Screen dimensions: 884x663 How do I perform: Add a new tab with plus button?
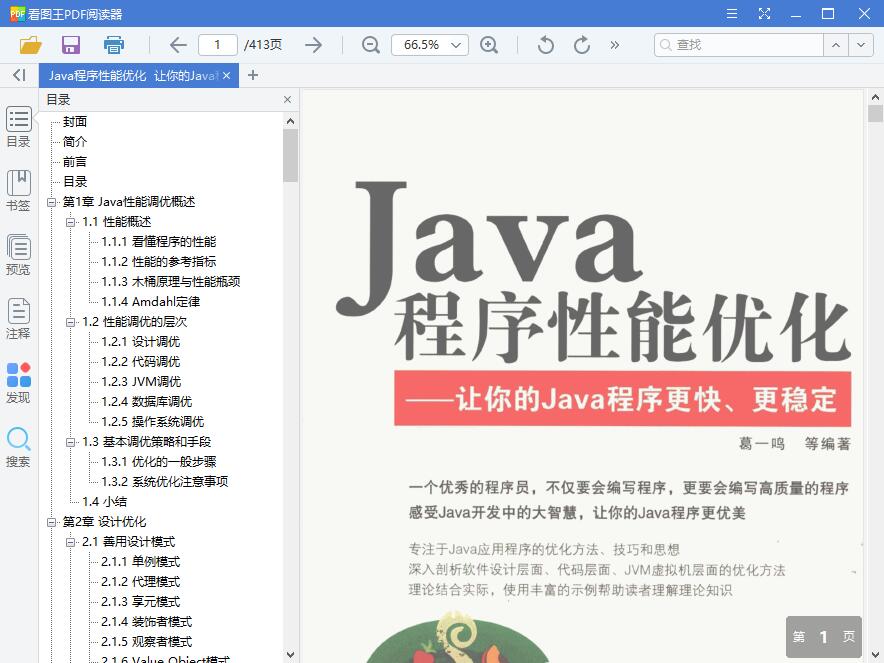tap(253, 75)
